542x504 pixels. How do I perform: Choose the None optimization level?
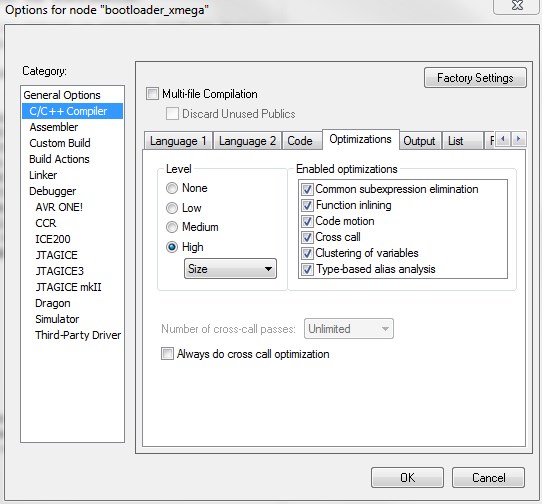point(172,188)
